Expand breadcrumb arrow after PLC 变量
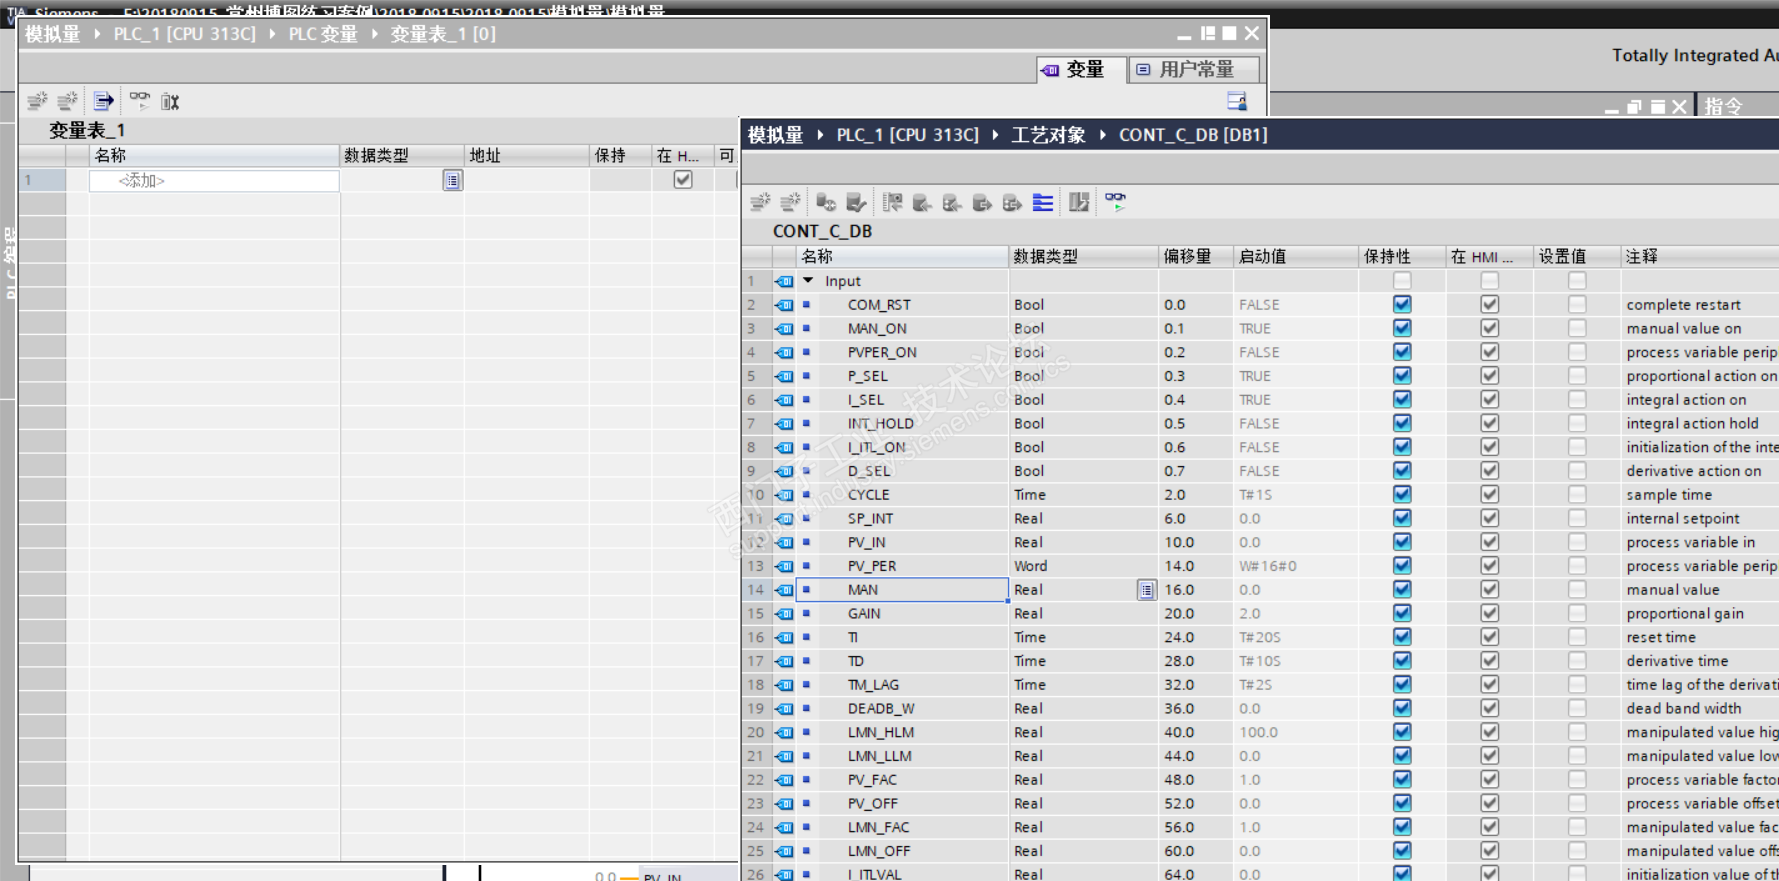 click(374, 34)
